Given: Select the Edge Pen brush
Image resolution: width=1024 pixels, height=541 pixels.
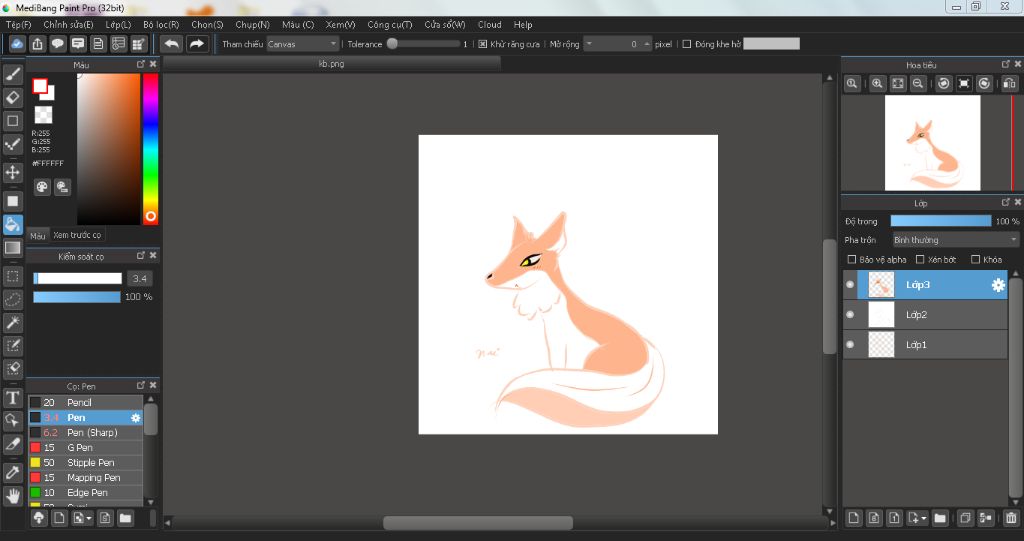Looking at the screenshot, I should click(x=86, y=493).
